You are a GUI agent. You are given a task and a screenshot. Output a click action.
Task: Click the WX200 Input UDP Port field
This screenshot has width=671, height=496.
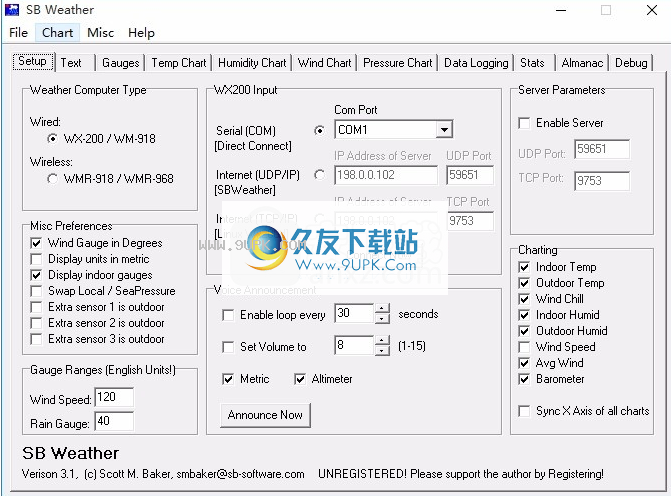click(469, 175)
